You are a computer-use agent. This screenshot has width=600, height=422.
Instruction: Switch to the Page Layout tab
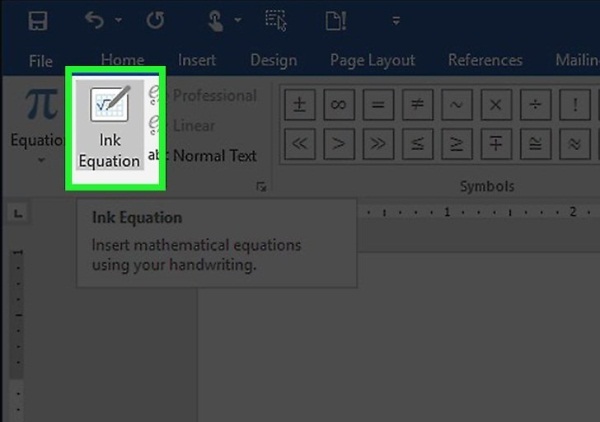click(x=372, y=60)
